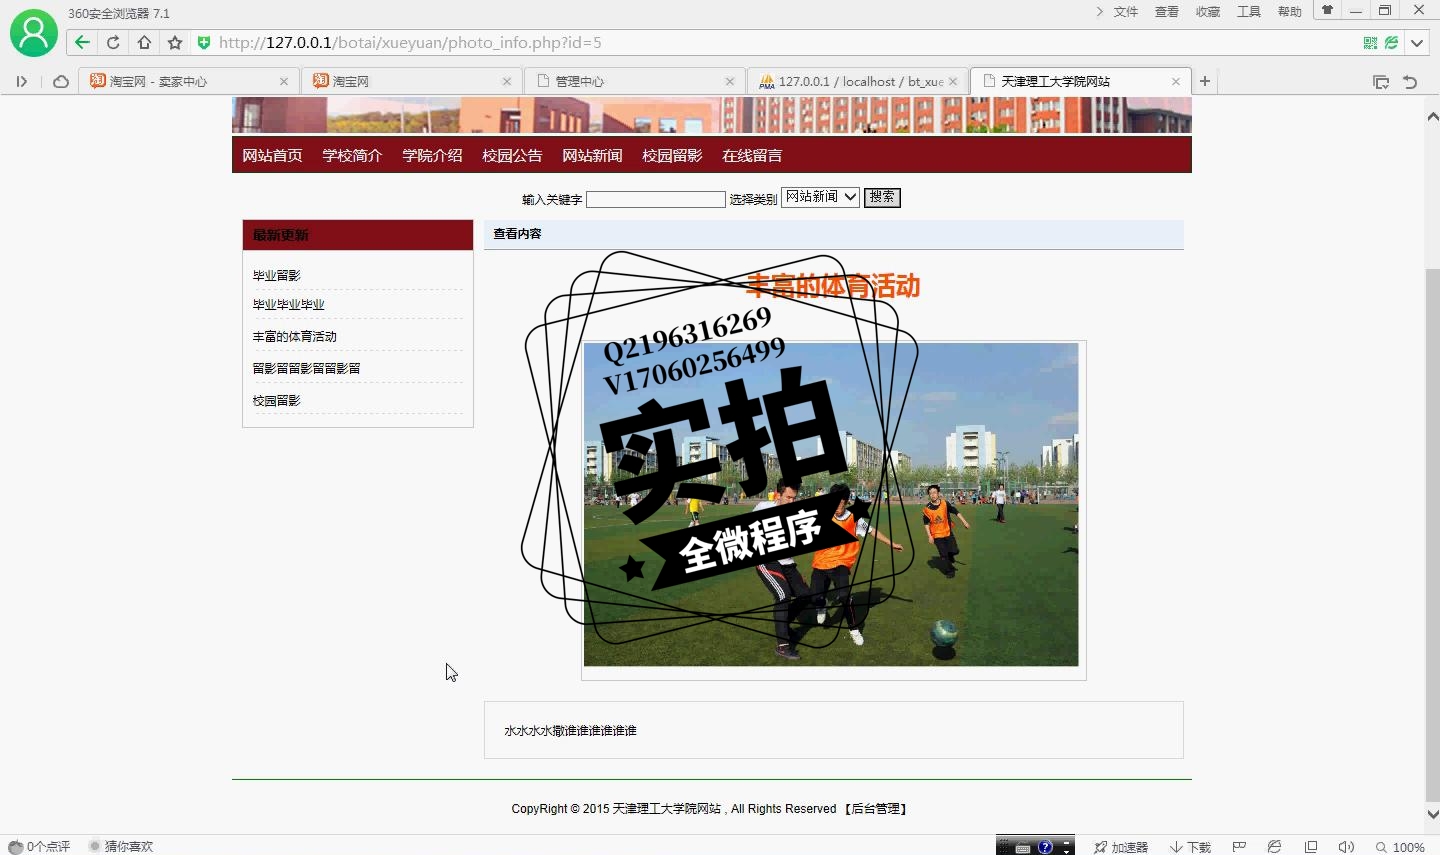Click the flag icon in status bar
Screen dimensions: 1440x855
click(x=1239, y=847)
